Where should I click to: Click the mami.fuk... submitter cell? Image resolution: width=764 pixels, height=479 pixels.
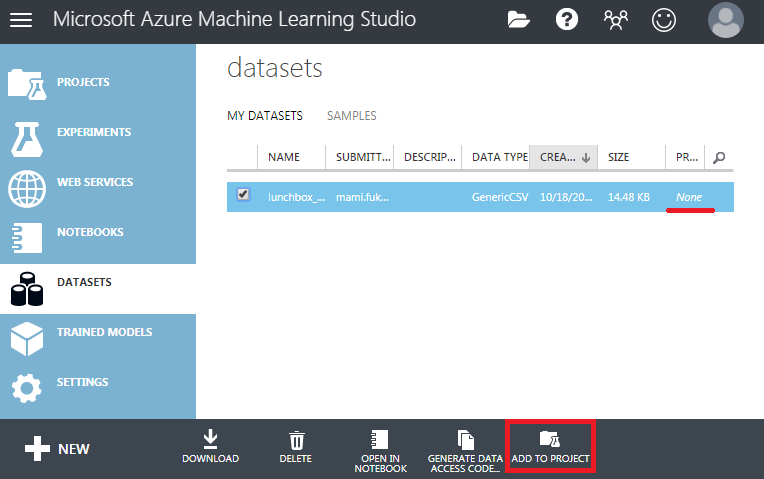(x=363, y=197)
